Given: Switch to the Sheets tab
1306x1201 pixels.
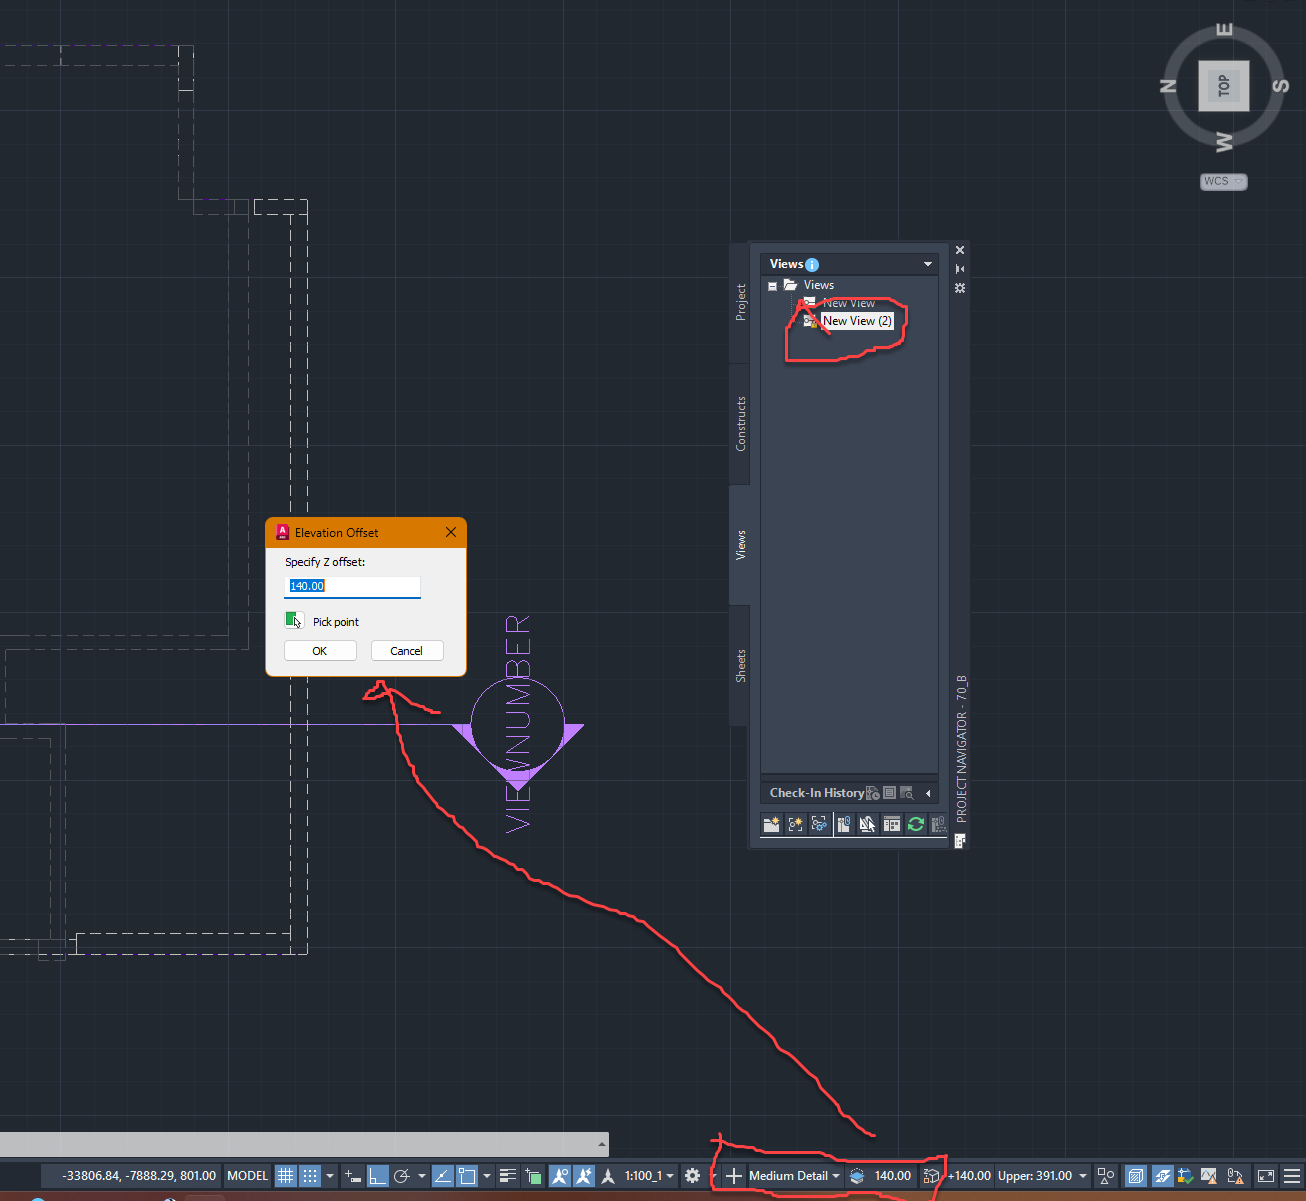Looking at the screenshot, I should 740,662.
